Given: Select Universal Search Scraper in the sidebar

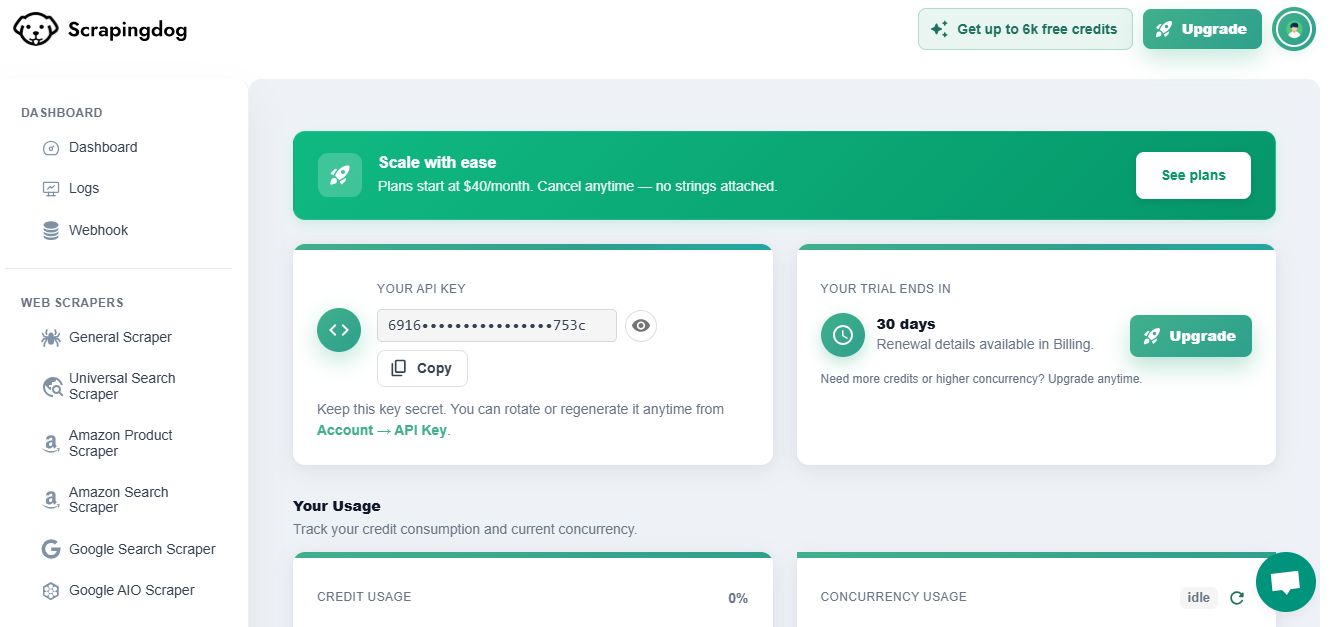Looking at the screenshot, I should 122,386.
